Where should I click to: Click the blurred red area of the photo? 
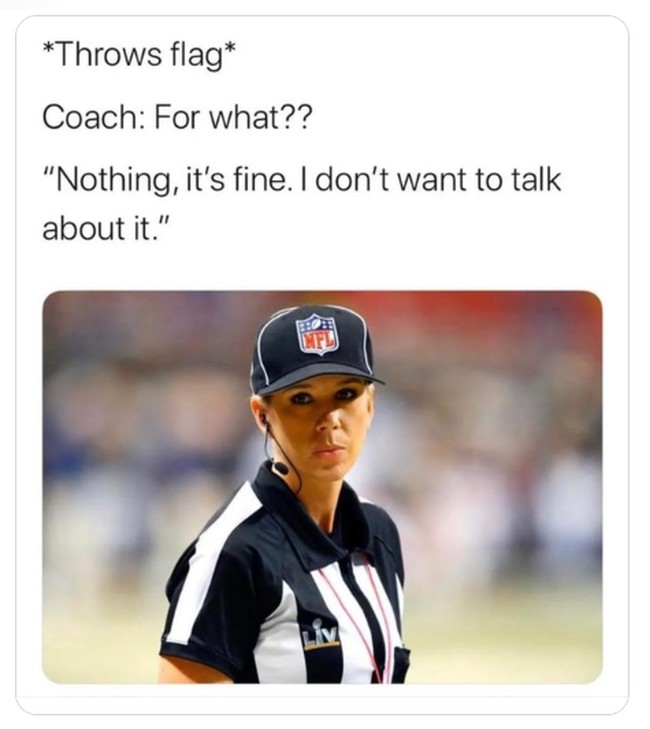(x=488, y=311)
